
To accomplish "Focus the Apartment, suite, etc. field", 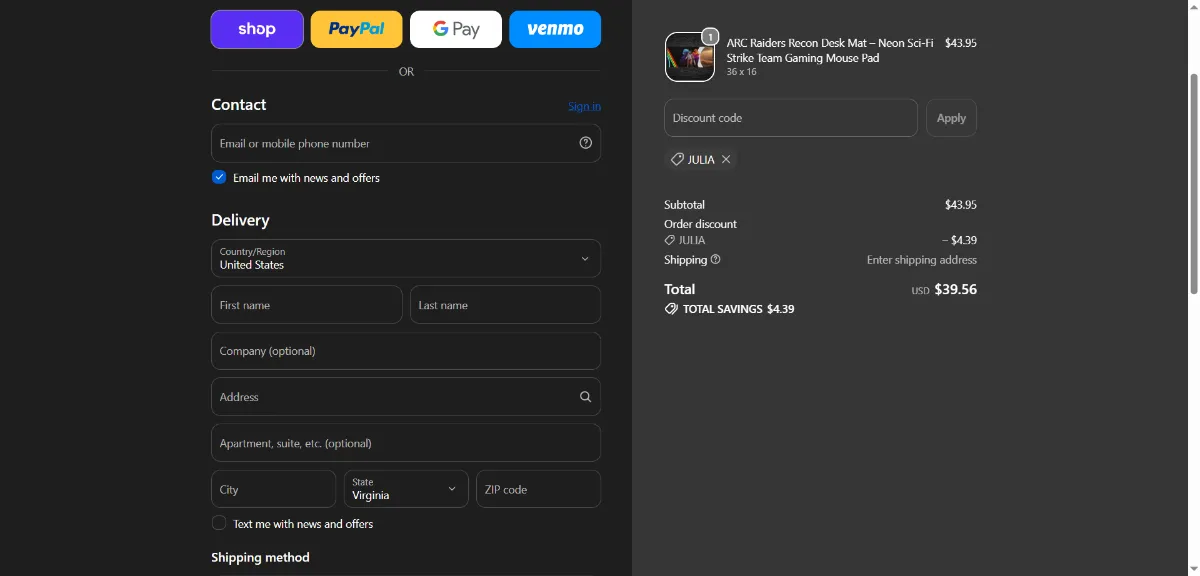I will point(406,443).
